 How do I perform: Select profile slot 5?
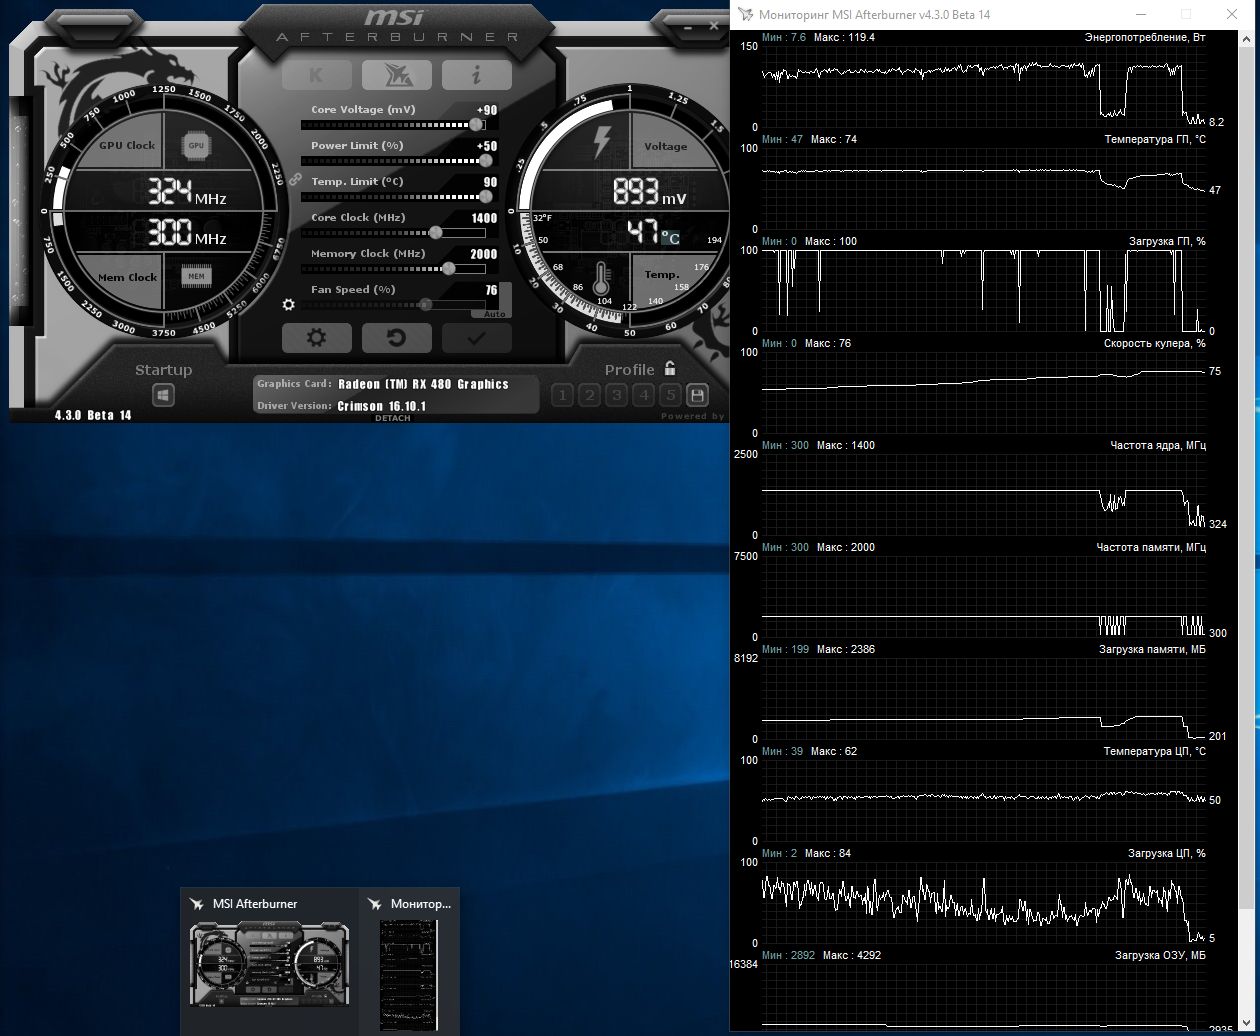[x=670, y=395]
